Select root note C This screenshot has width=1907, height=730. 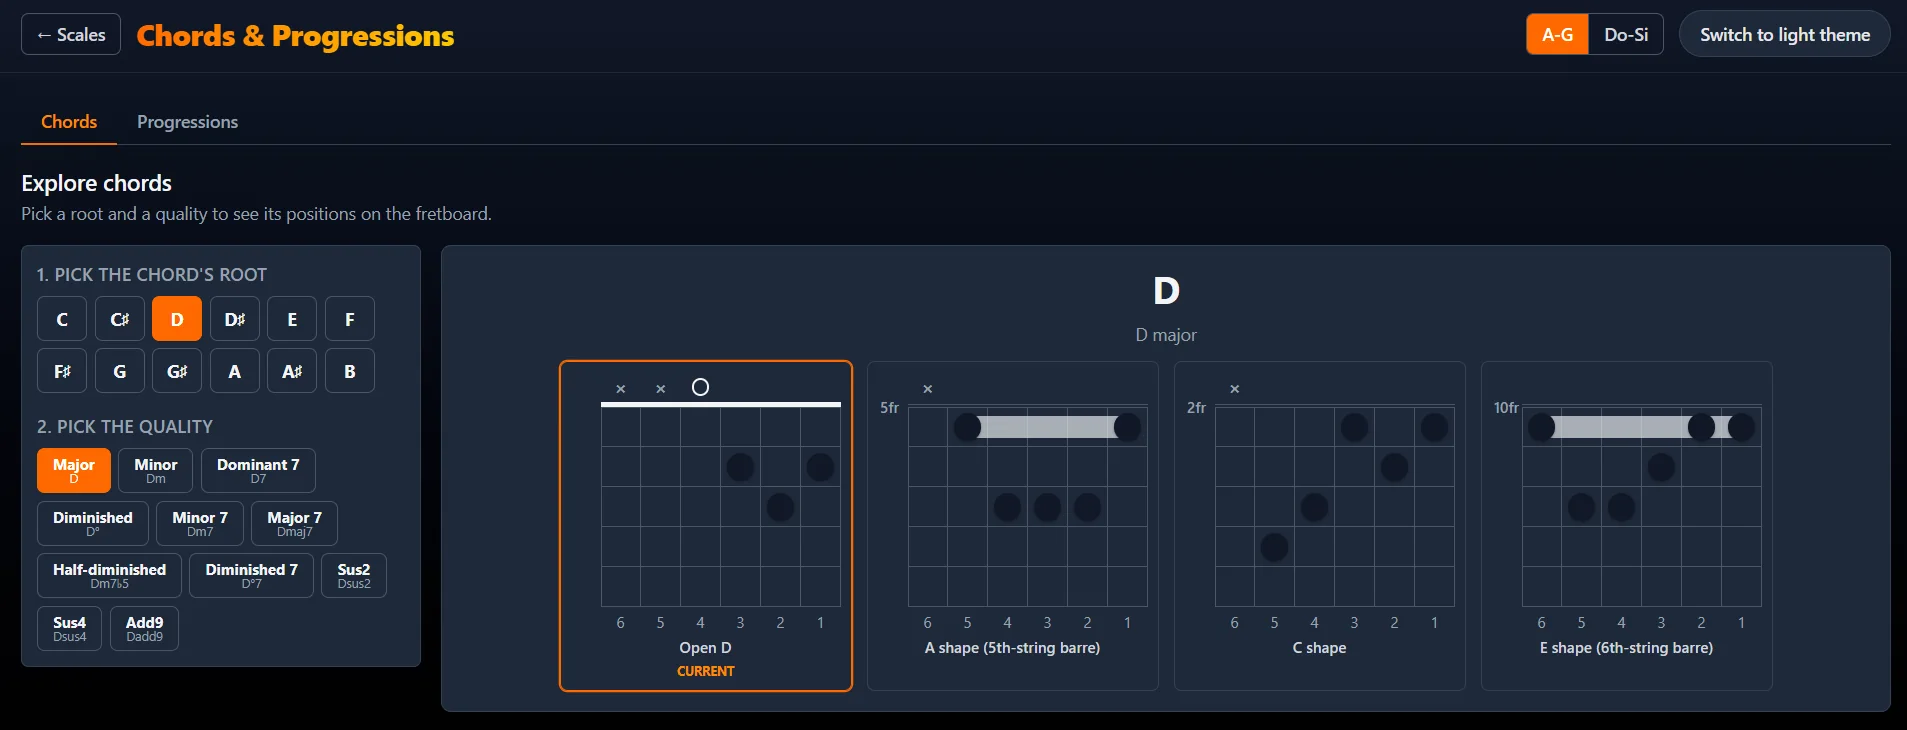tap(62, 319)
